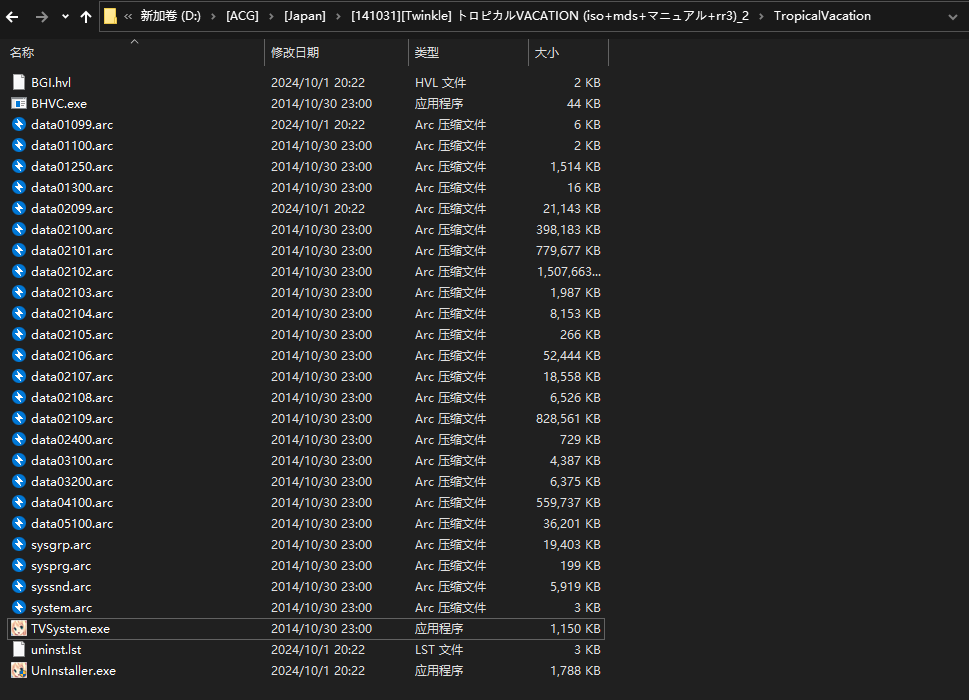
Task: Select data02107.arc file icon
Action: point(19,376)
